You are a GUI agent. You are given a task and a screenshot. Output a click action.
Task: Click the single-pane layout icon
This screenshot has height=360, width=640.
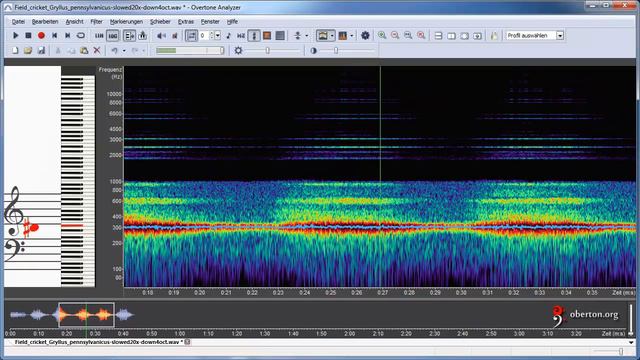pos(451,36)
